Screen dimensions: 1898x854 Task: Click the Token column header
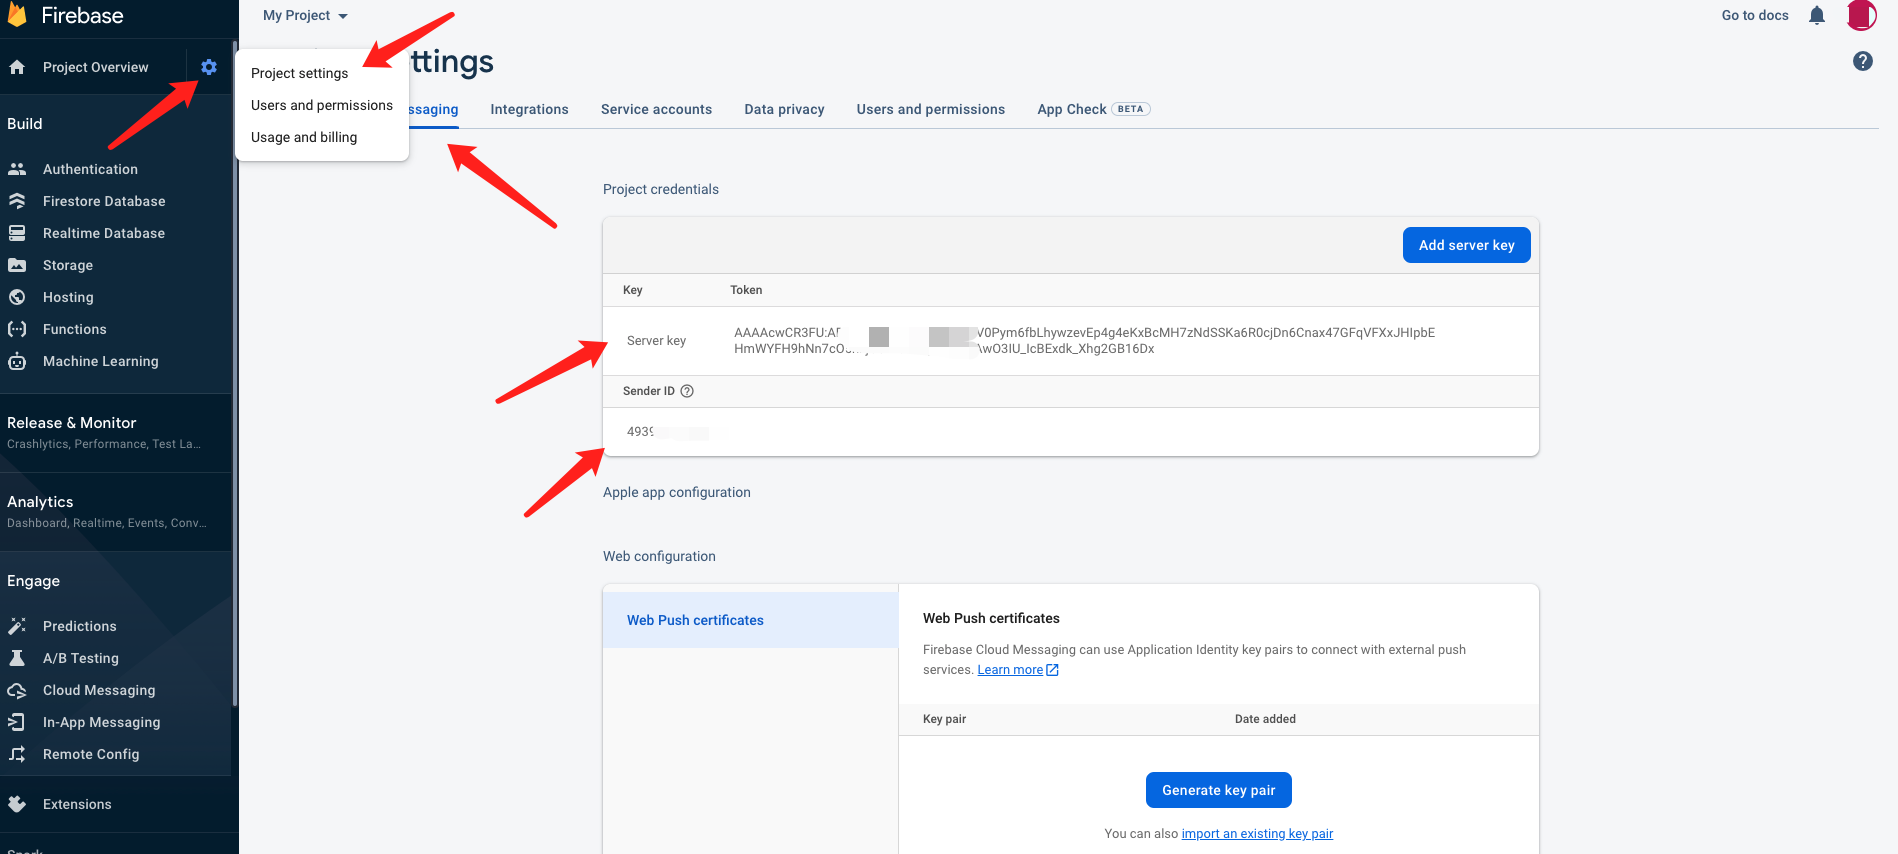[x=746, y=290]
